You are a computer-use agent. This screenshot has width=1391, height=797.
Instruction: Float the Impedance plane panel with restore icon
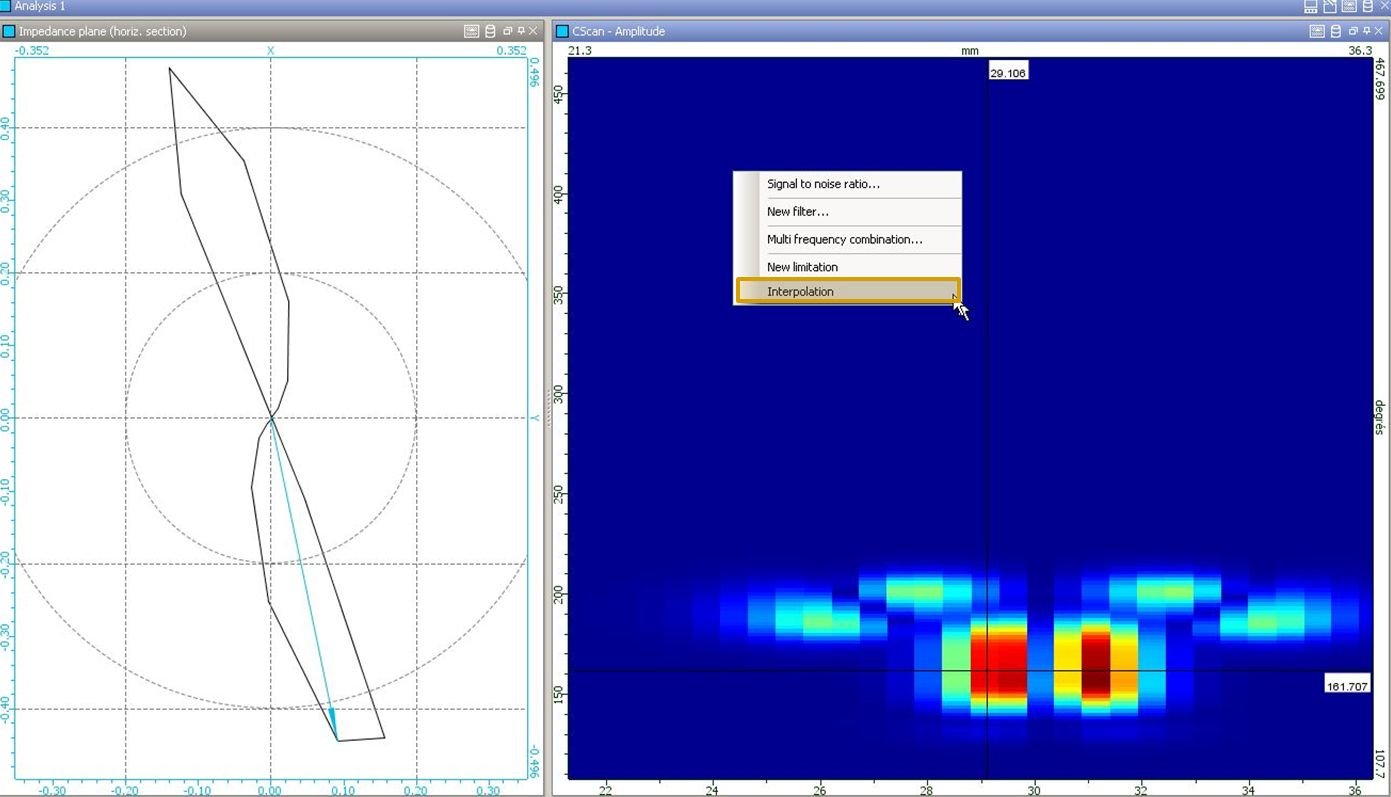pos(507,31)
